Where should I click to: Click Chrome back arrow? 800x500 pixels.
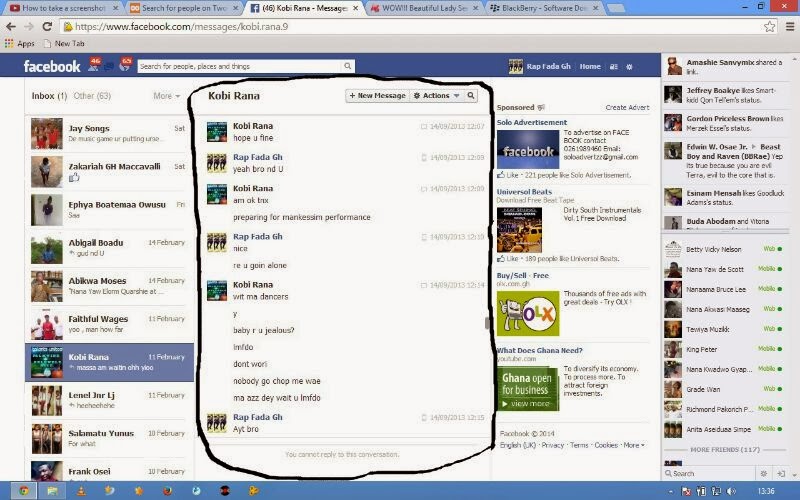point(11,27)
